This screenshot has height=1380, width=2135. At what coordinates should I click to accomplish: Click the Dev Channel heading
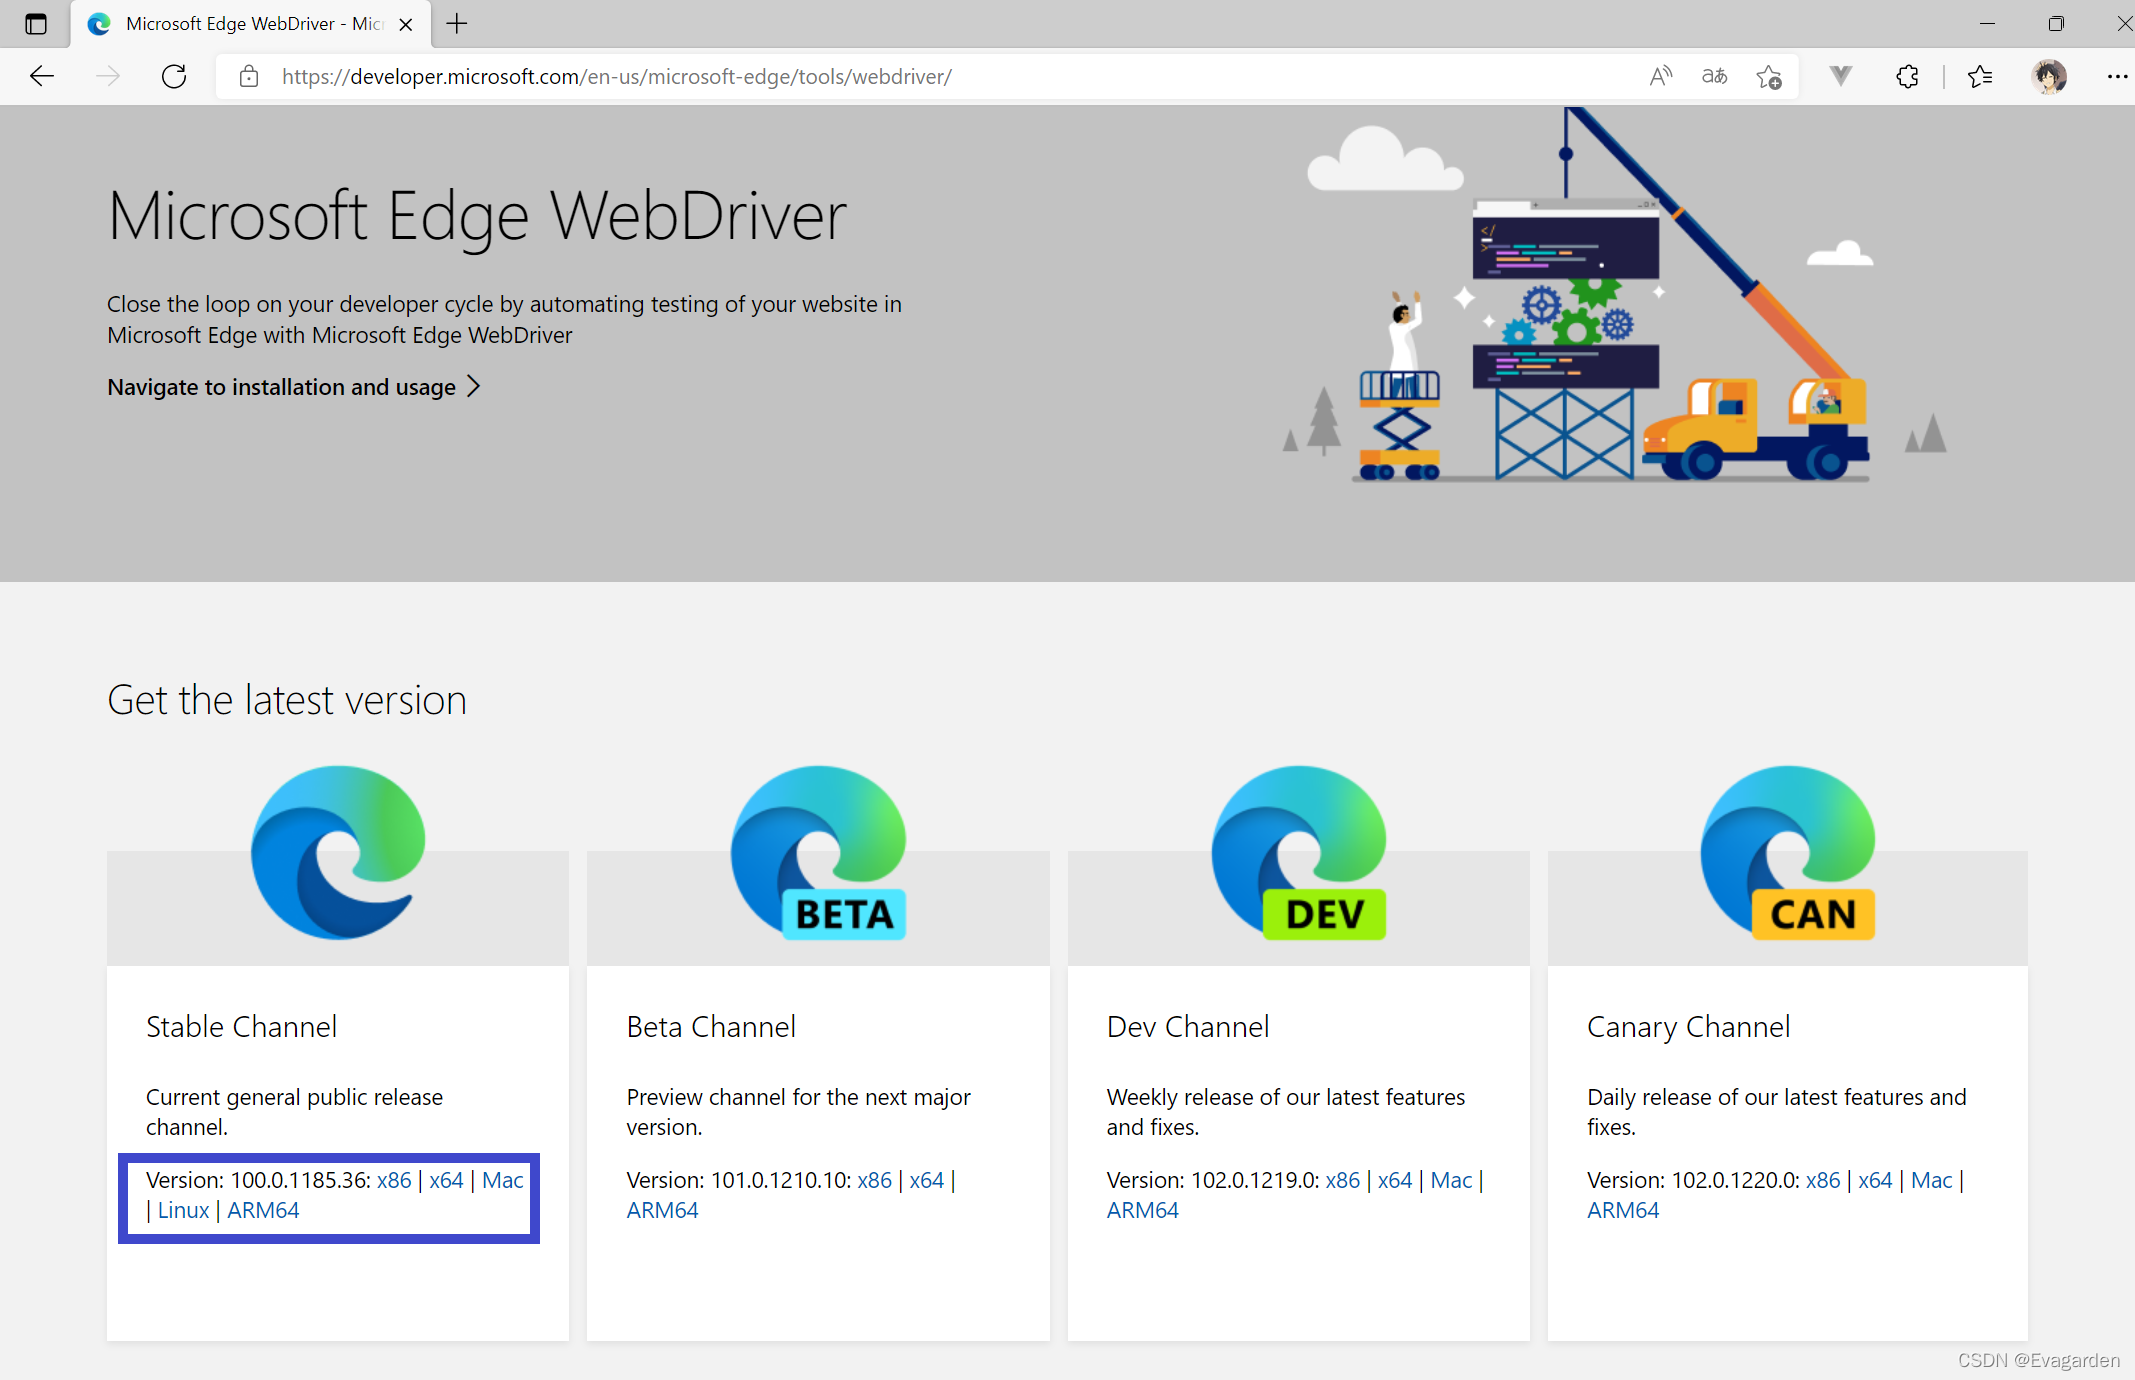tap(1188, 1027)
